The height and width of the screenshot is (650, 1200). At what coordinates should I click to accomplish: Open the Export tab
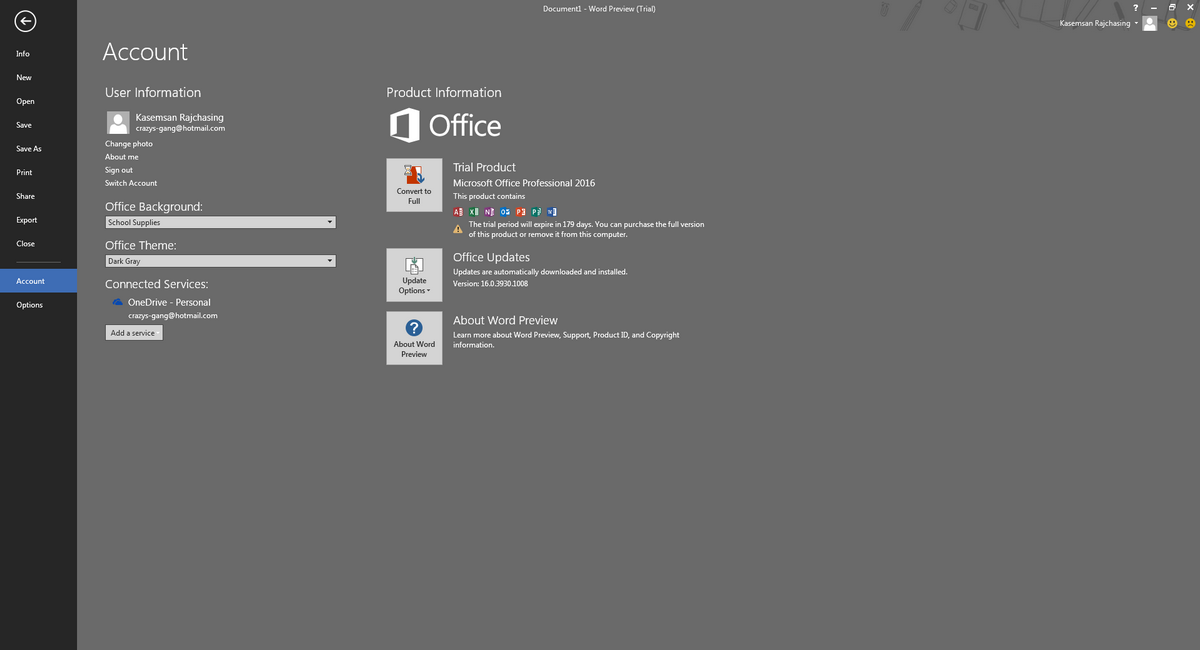pos(38,220)
